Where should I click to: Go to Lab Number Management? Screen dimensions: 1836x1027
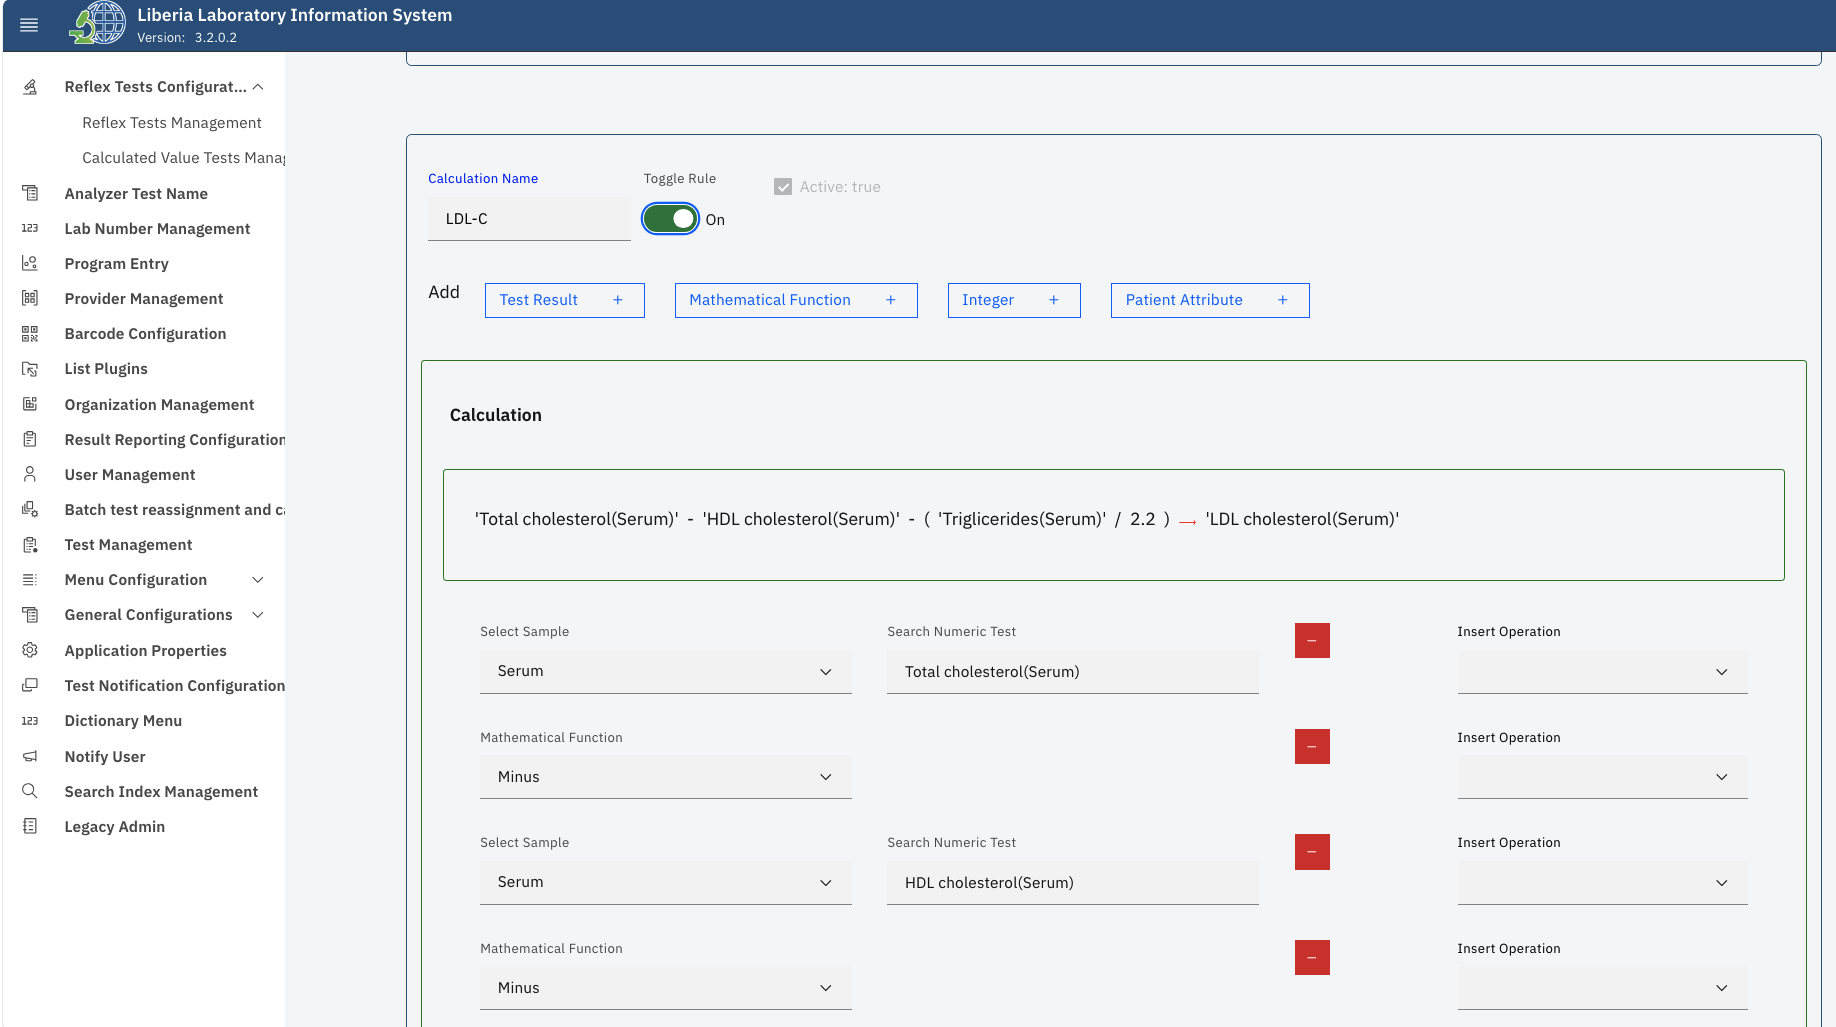point(157,228)
